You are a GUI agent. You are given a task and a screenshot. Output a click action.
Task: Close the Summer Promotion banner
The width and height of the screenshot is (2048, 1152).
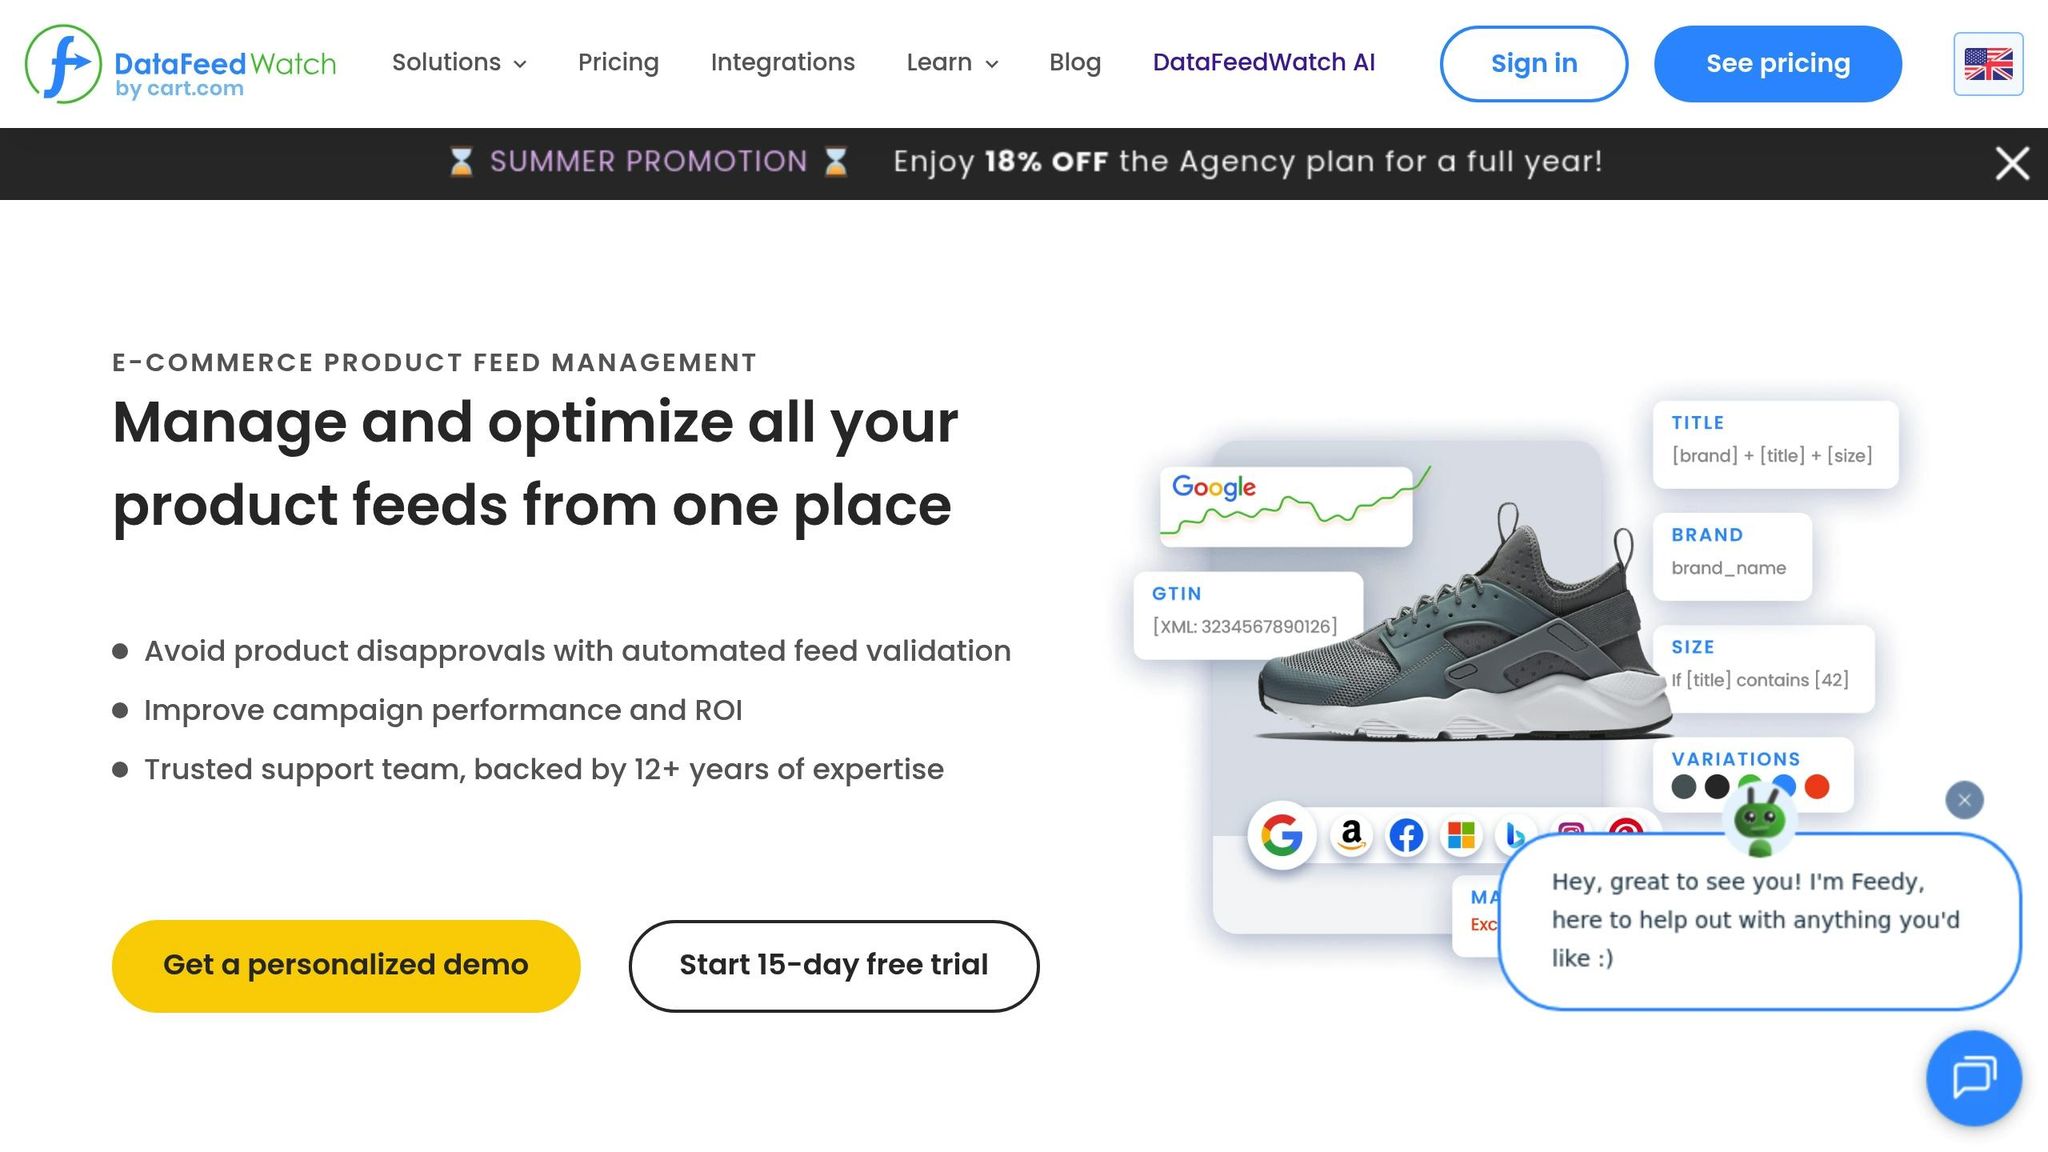(2012, 163)
